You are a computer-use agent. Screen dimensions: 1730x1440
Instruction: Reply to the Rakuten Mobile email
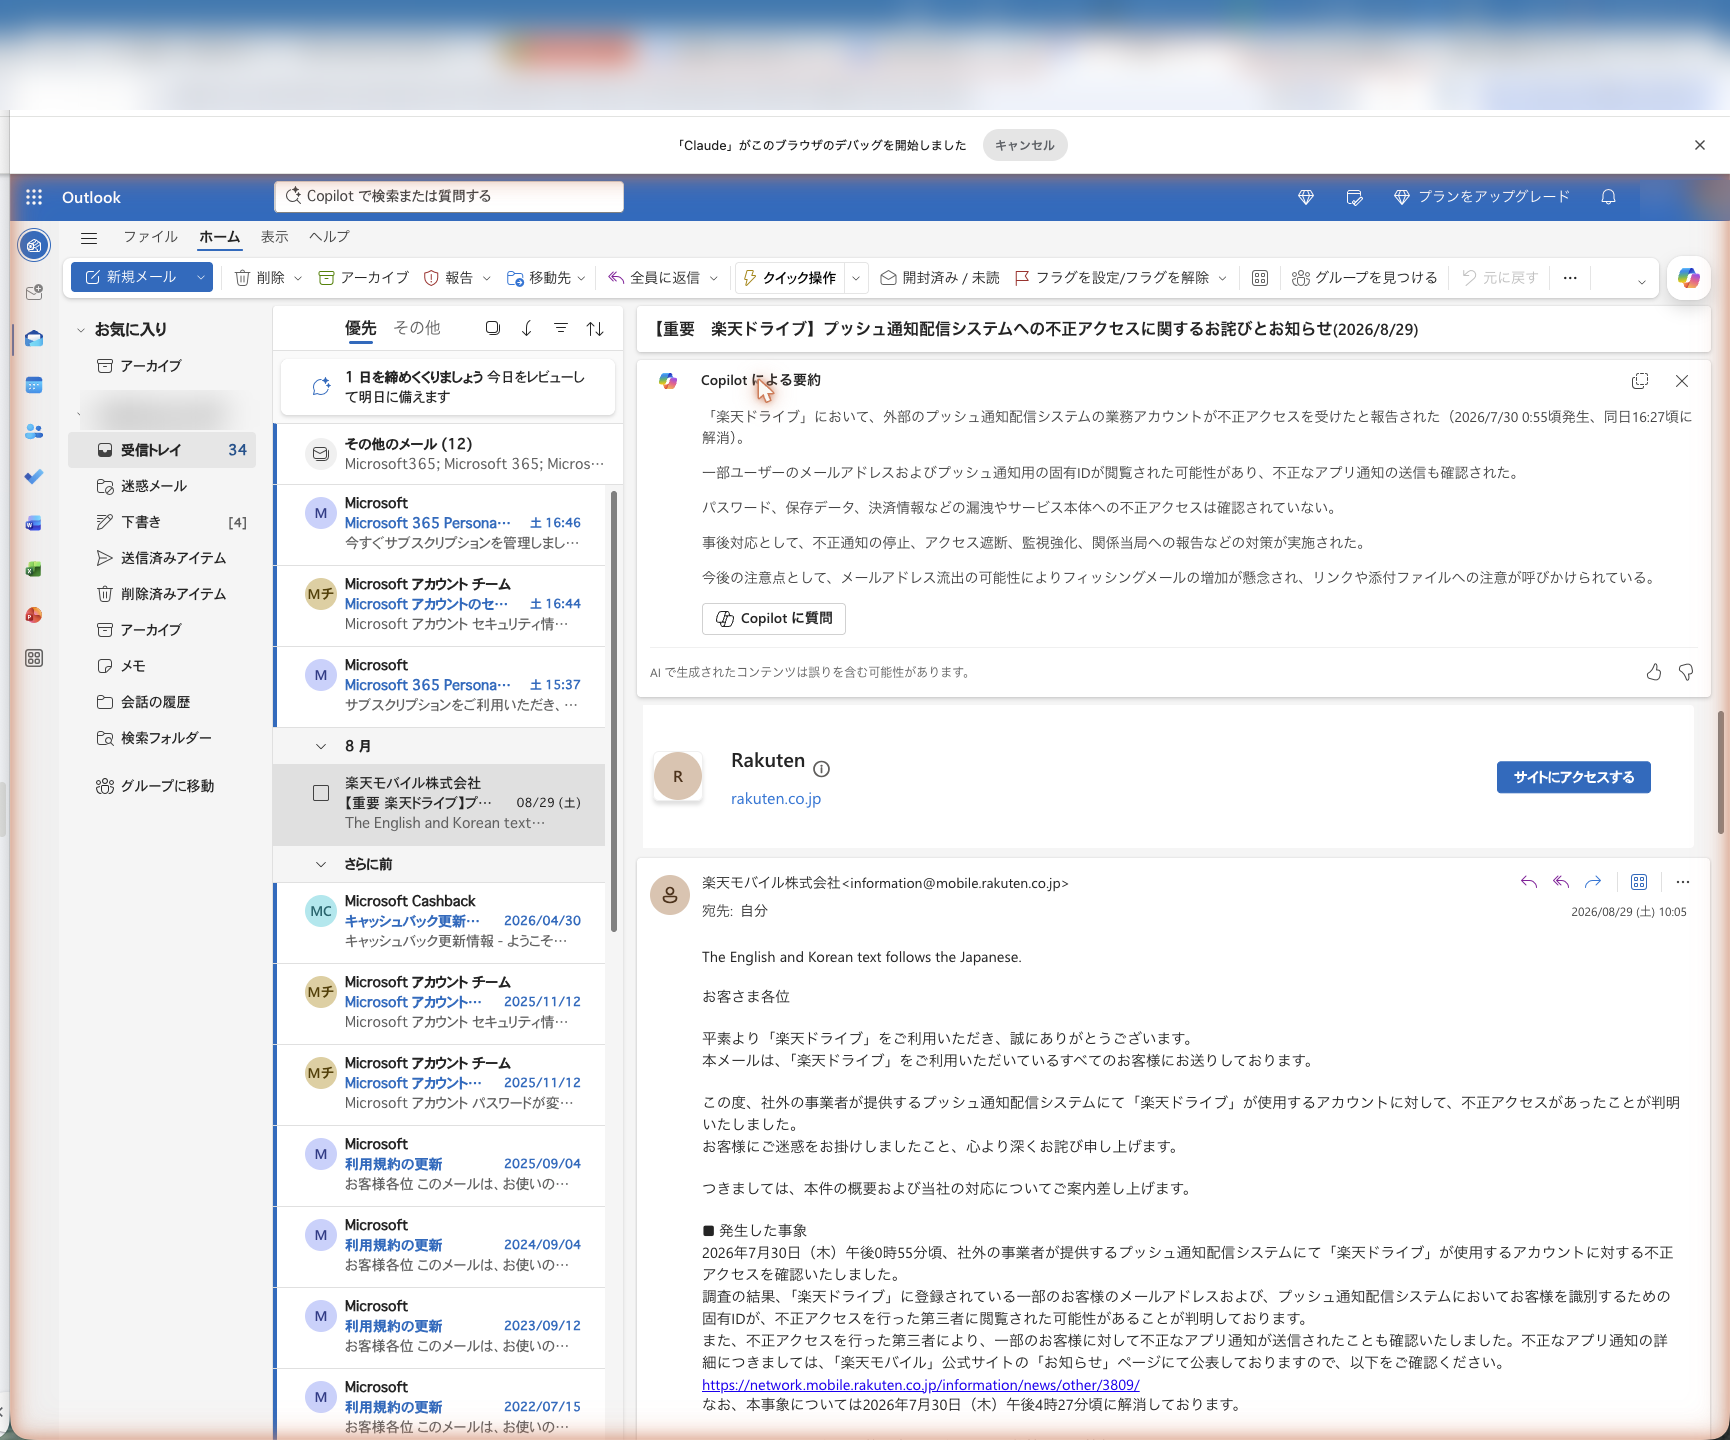pos(1529,882)
